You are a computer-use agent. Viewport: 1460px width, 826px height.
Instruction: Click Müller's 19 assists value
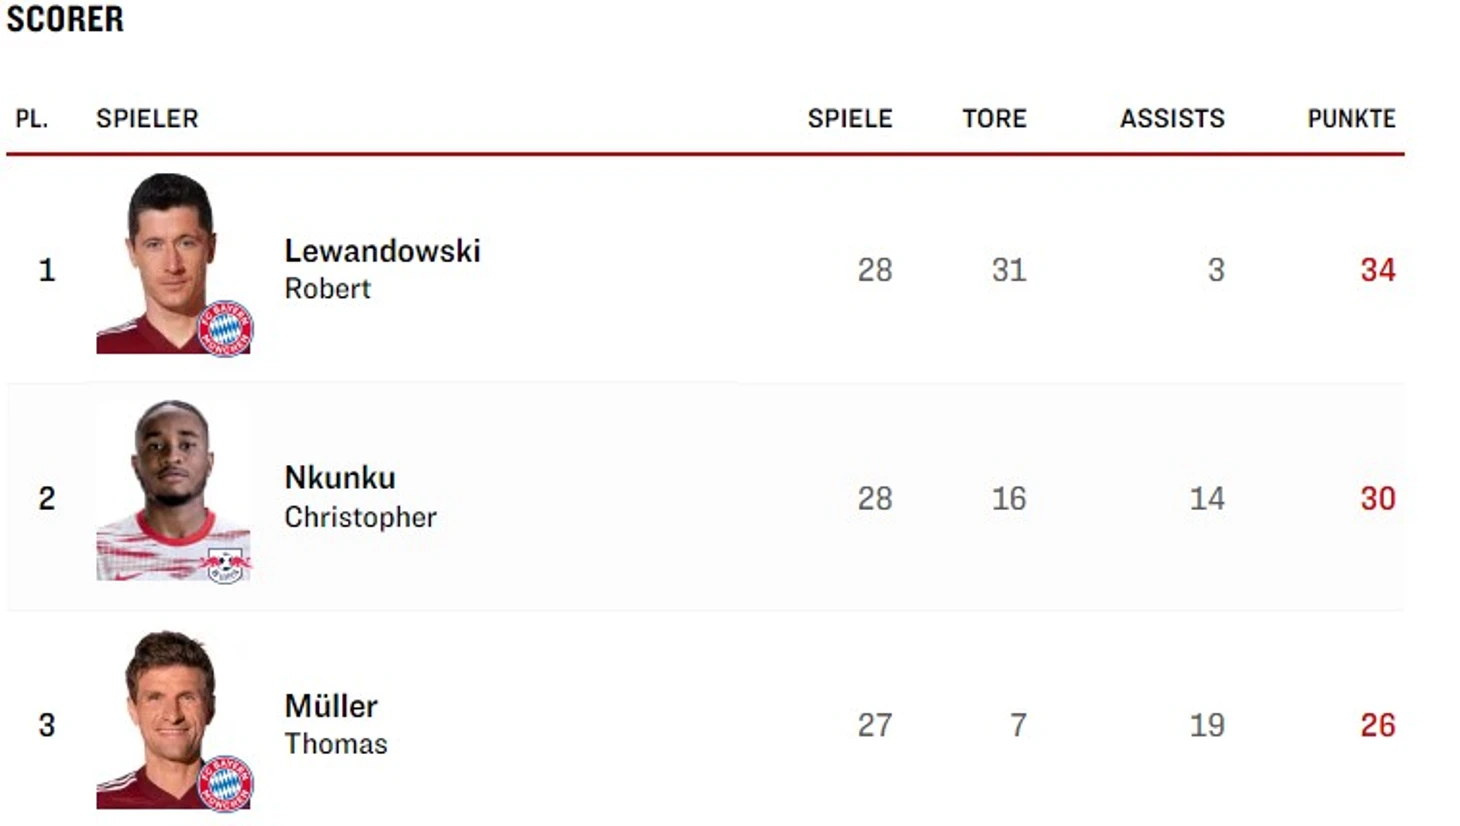tap(1207, 725)
